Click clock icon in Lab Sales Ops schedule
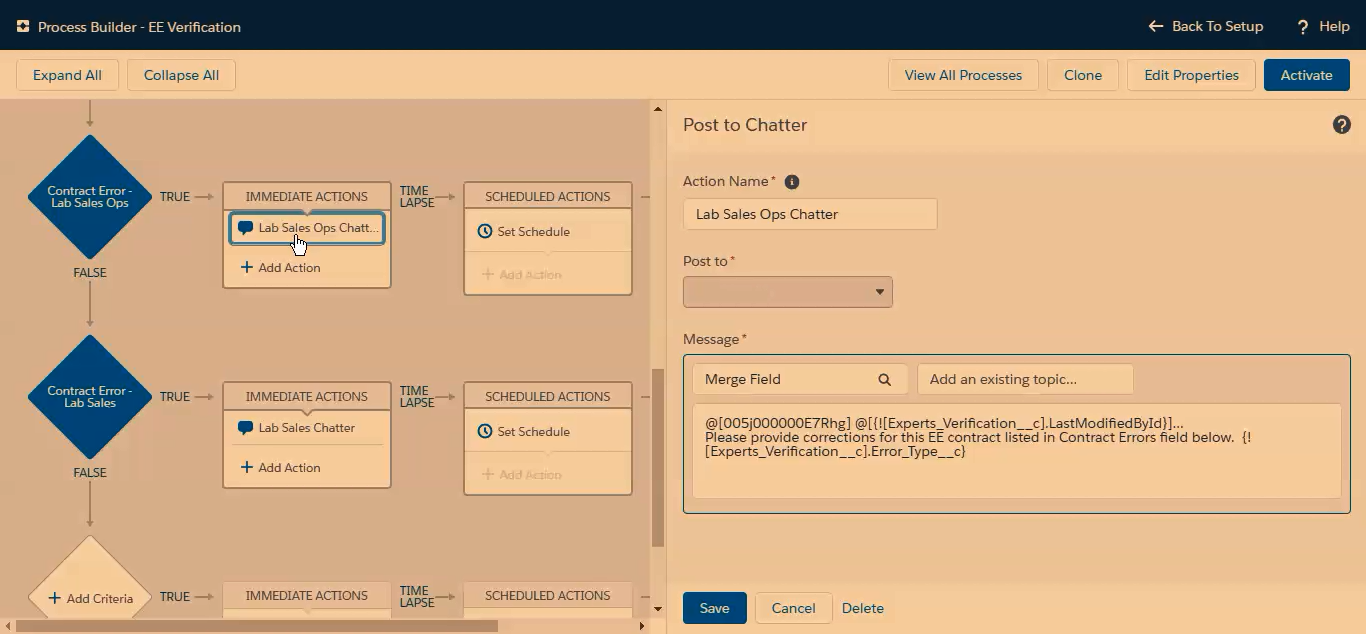The height and width of the screenshot is (634, 1366). pyautogui.click(x=485, y=232)
